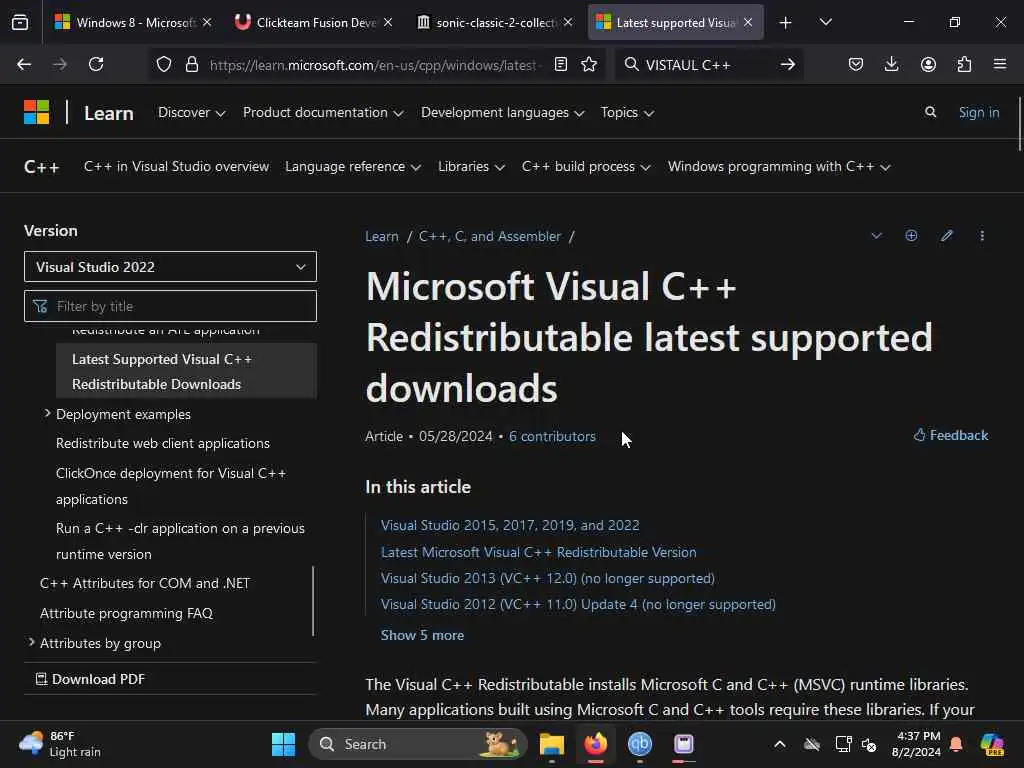The height and width of the screenshot is (768, 1024).
Task: Open File Explorer from the taskbar
Action: (x=552, y=744)
